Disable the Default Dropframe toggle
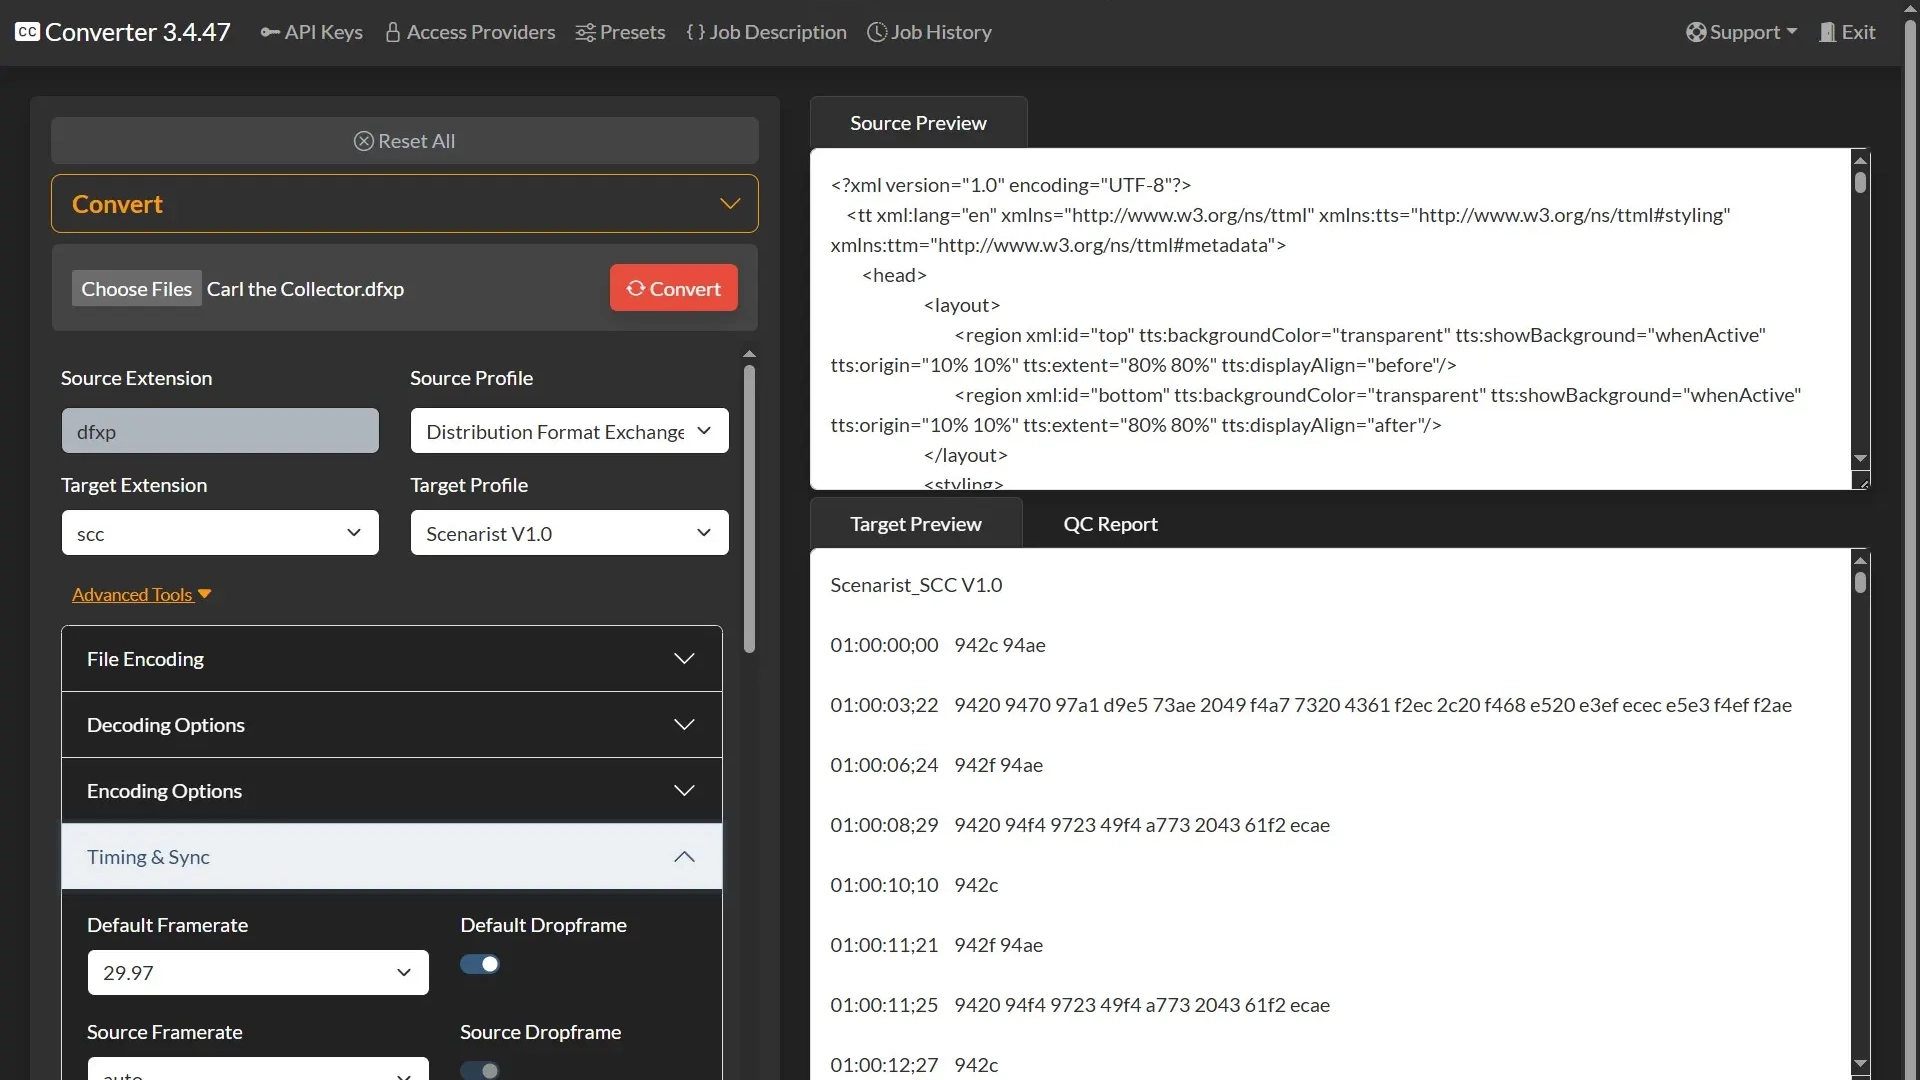Screen dimensions: 1920x1080 pyautogui.click(x=480, y=963)
